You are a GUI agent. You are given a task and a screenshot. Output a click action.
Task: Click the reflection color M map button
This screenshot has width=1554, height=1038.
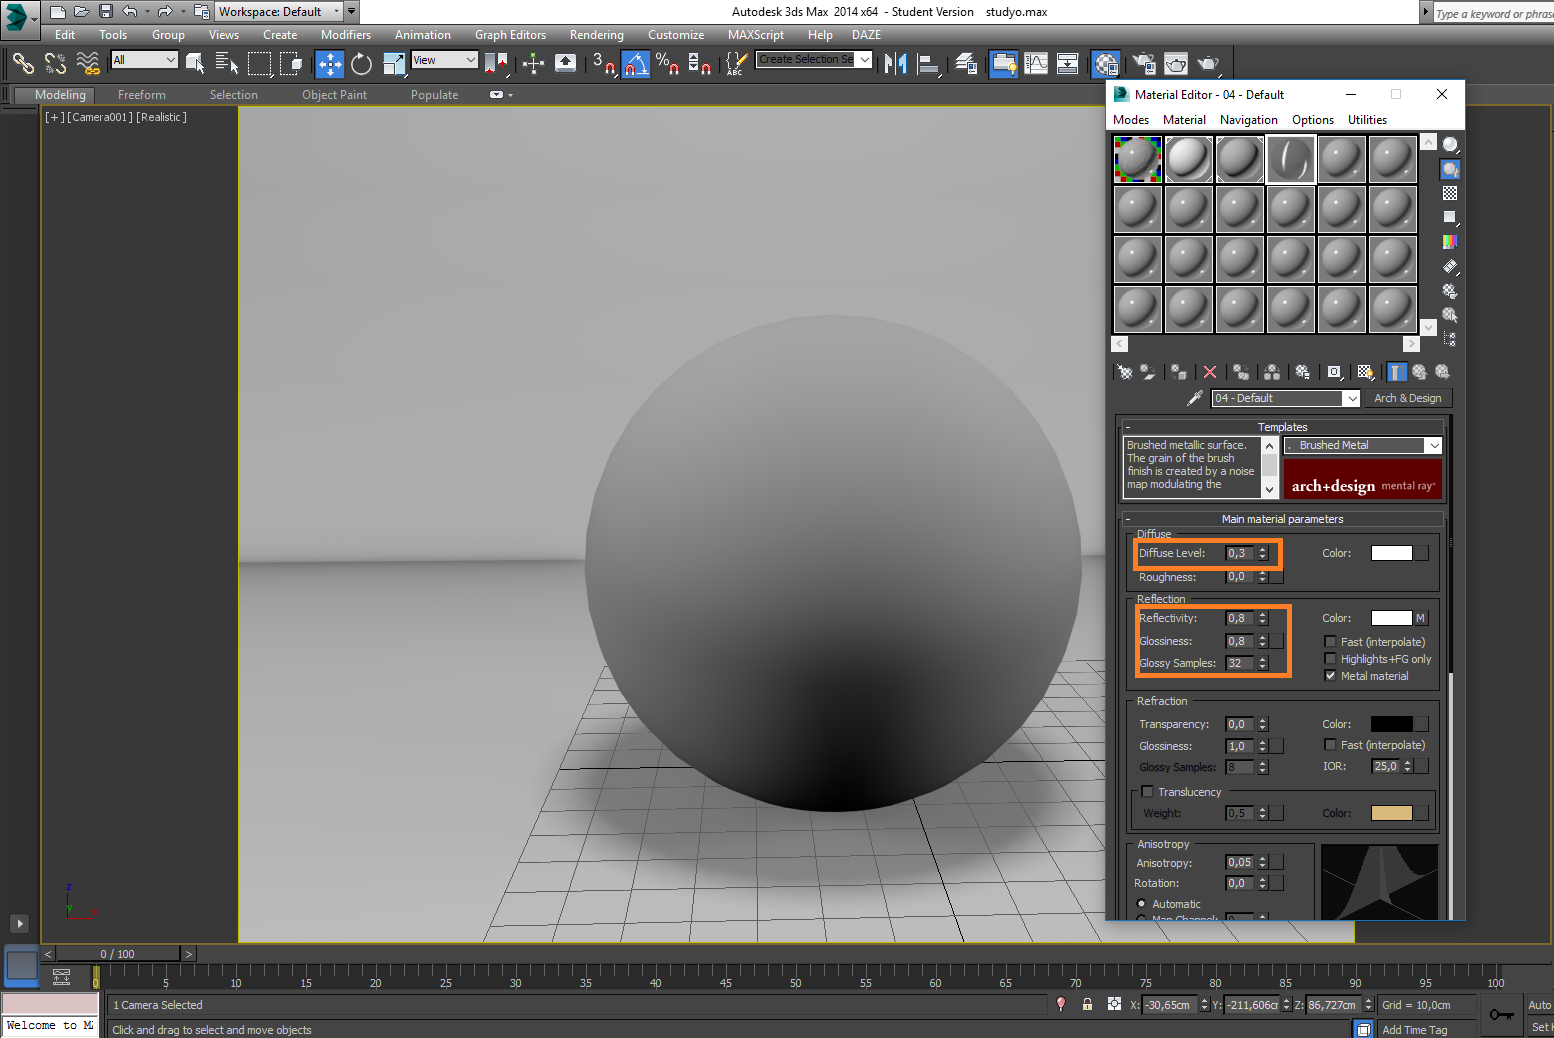coord(1420,618)
